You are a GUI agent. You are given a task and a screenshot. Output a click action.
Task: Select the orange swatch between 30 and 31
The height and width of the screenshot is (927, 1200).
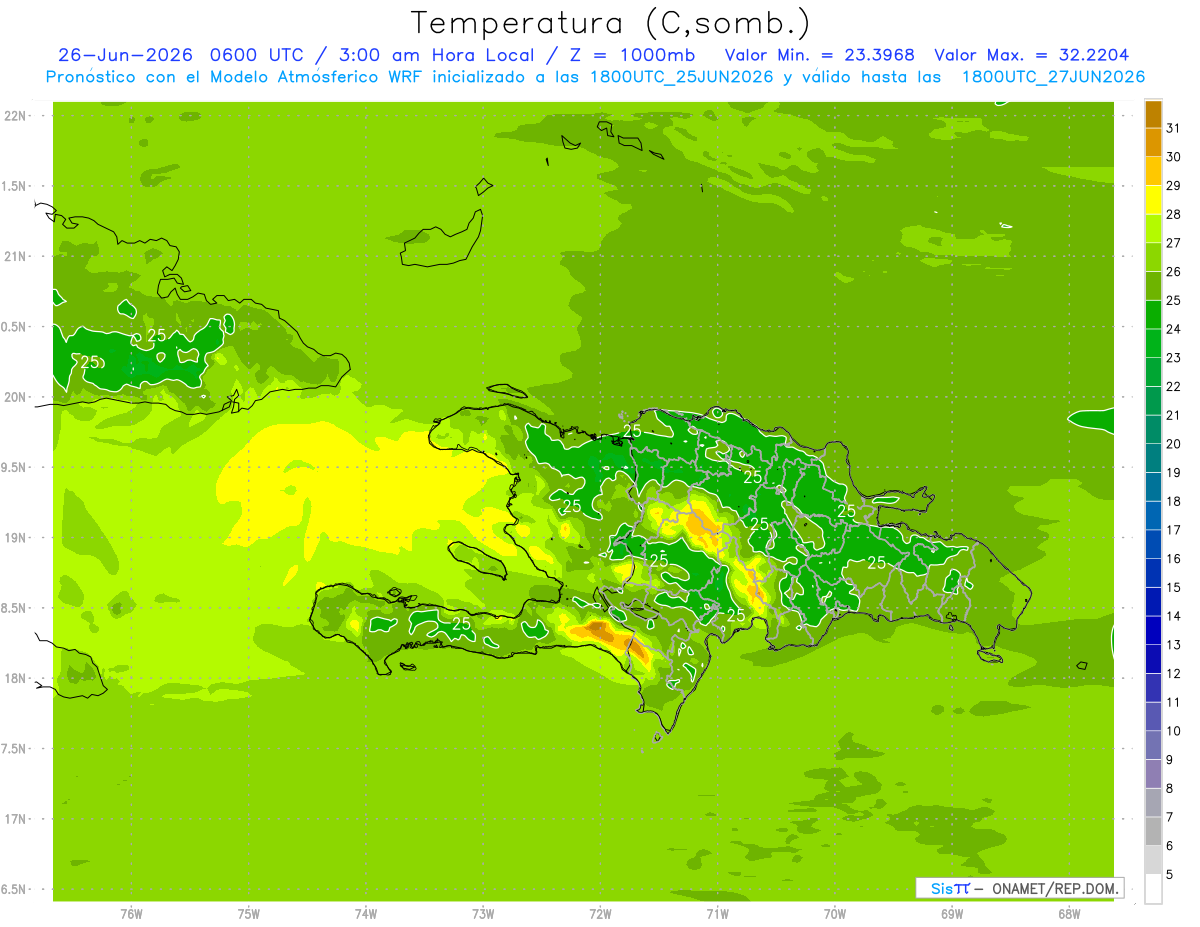click(x=1153, y=142)
